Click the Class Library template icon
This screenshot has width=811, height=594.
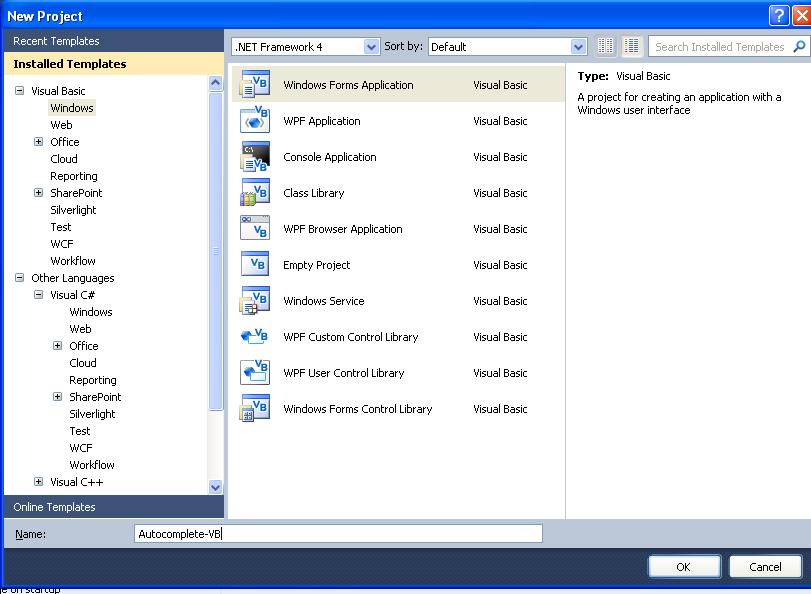click(x=254, y=192)
